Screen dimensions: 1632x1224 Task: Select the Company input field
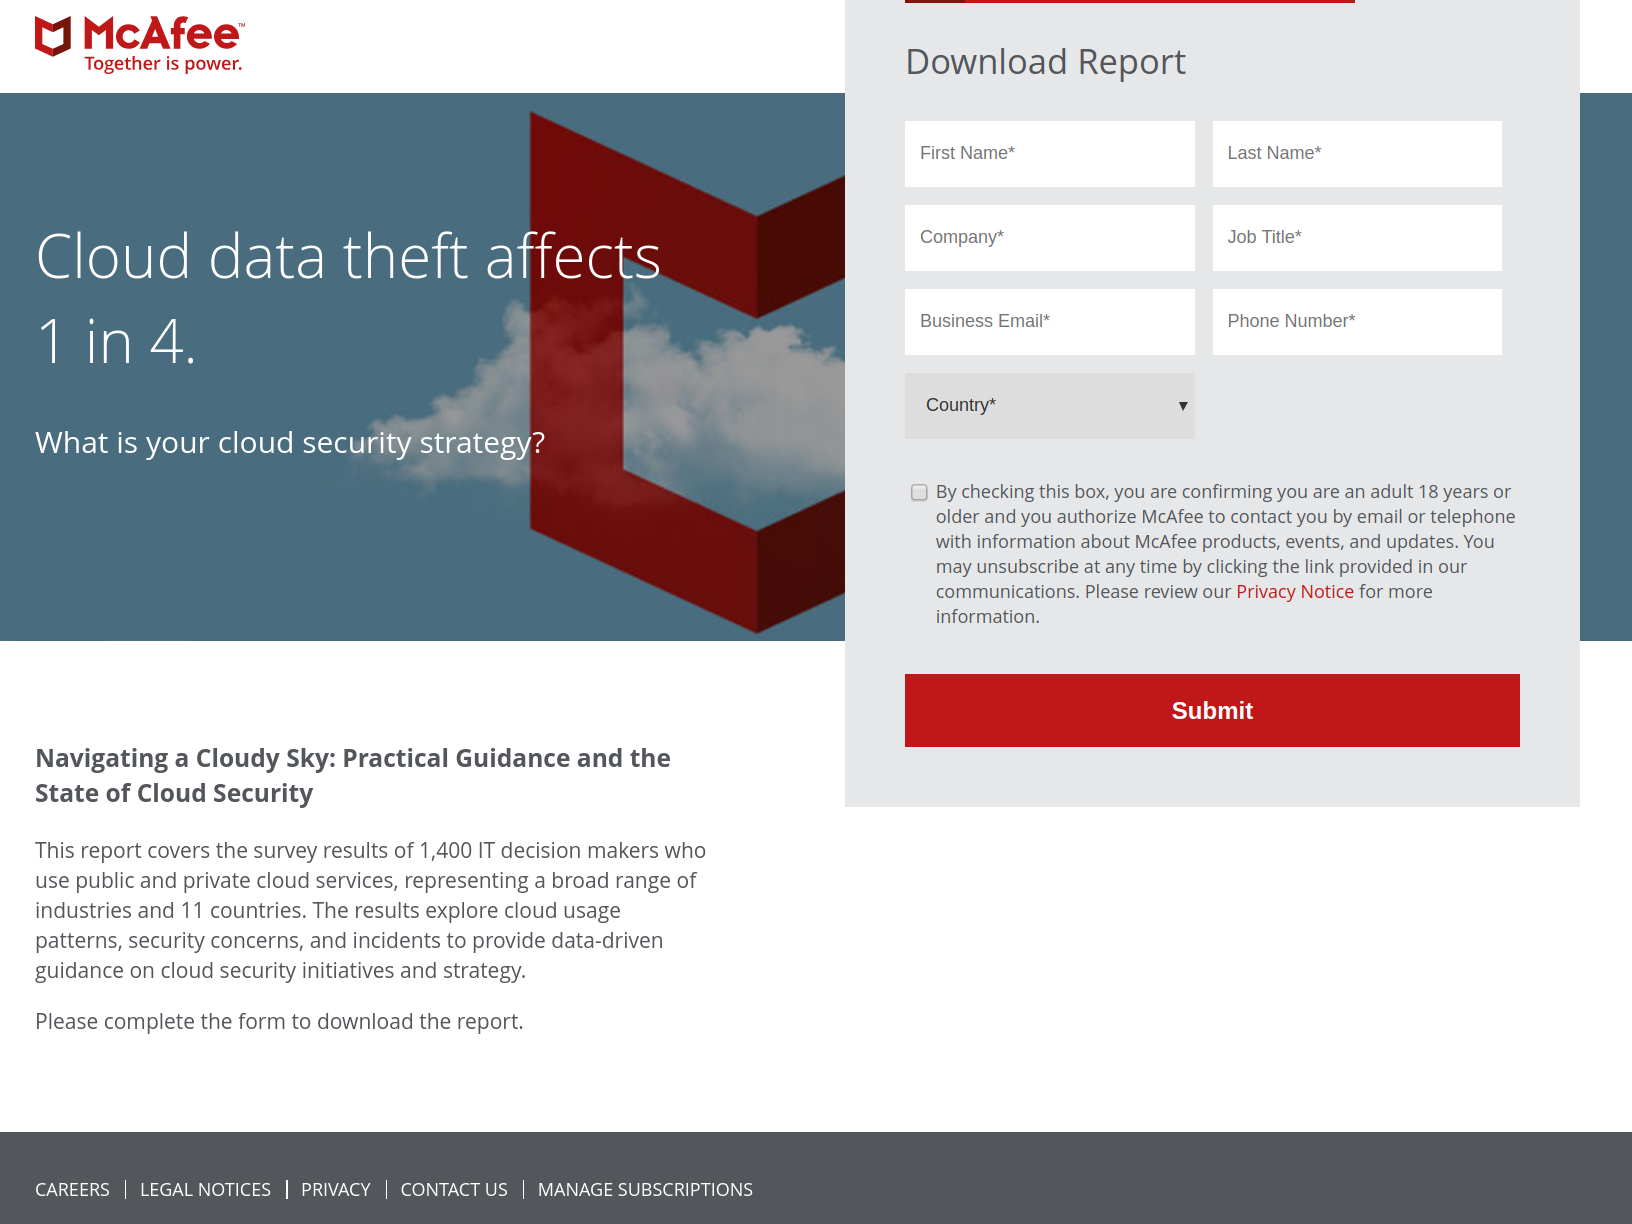click(x=1049, y=238)
